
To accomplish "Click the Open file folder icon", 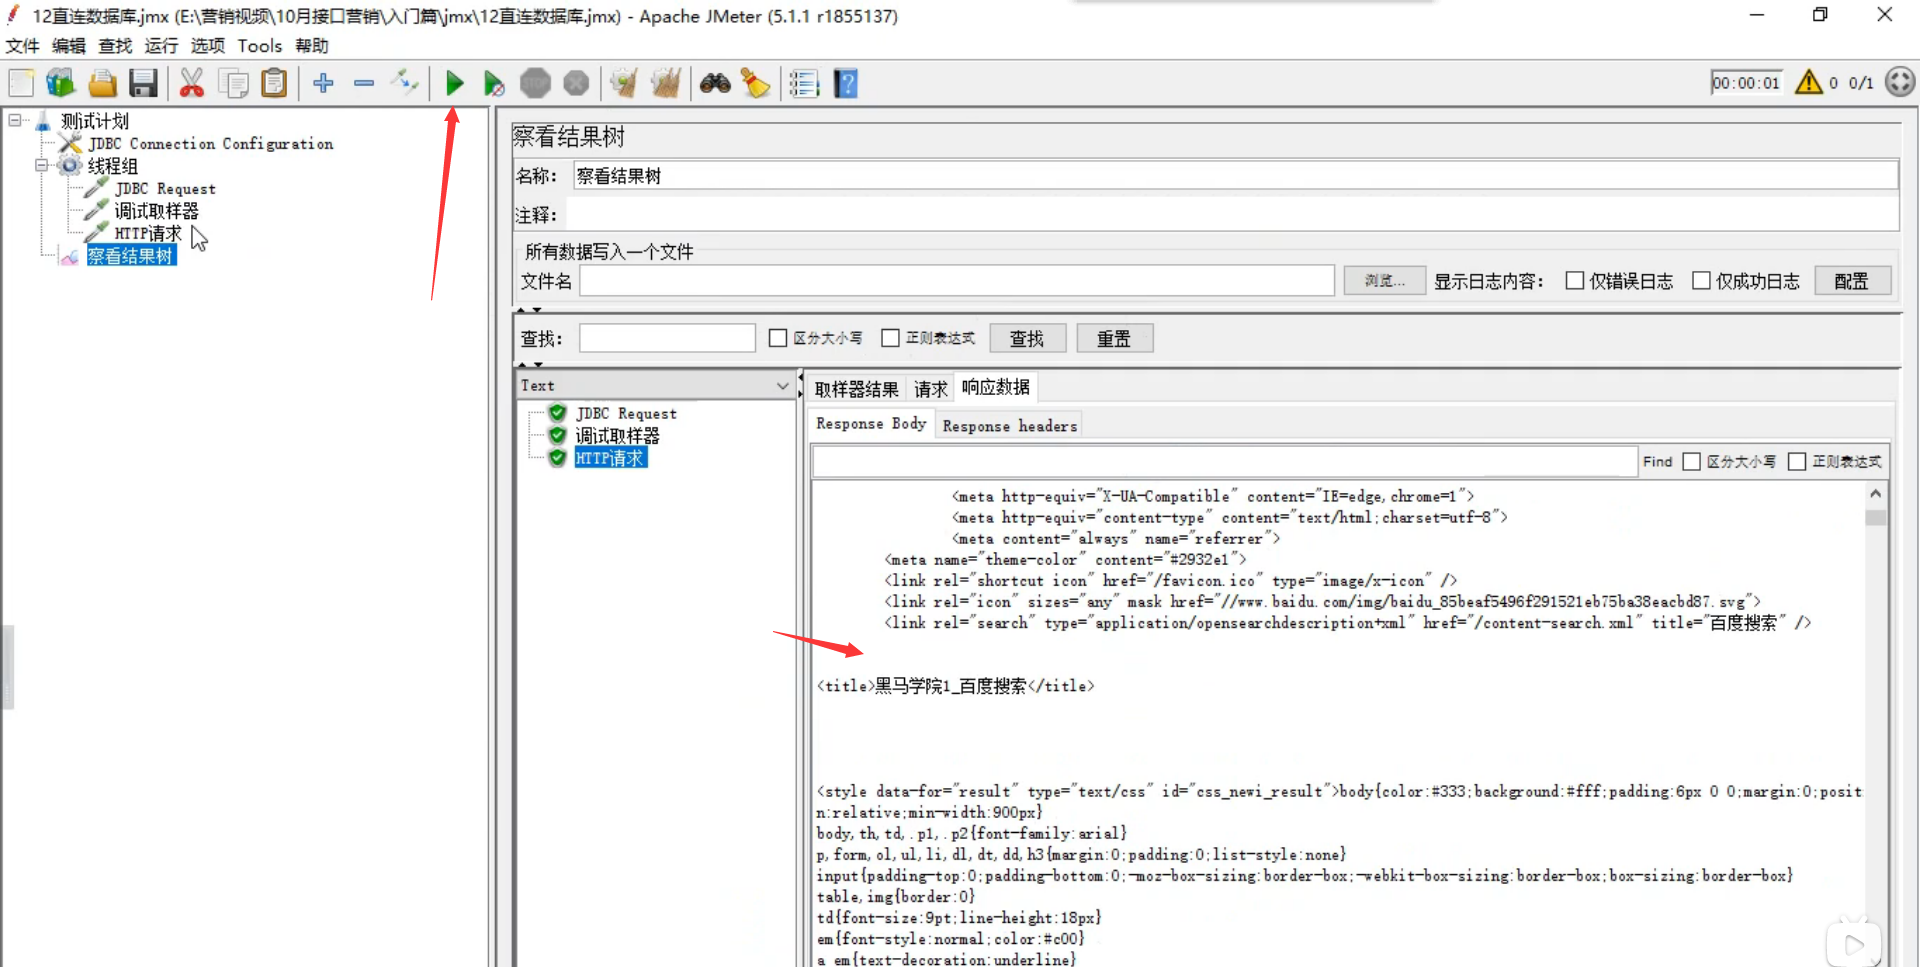I will 102,83.
